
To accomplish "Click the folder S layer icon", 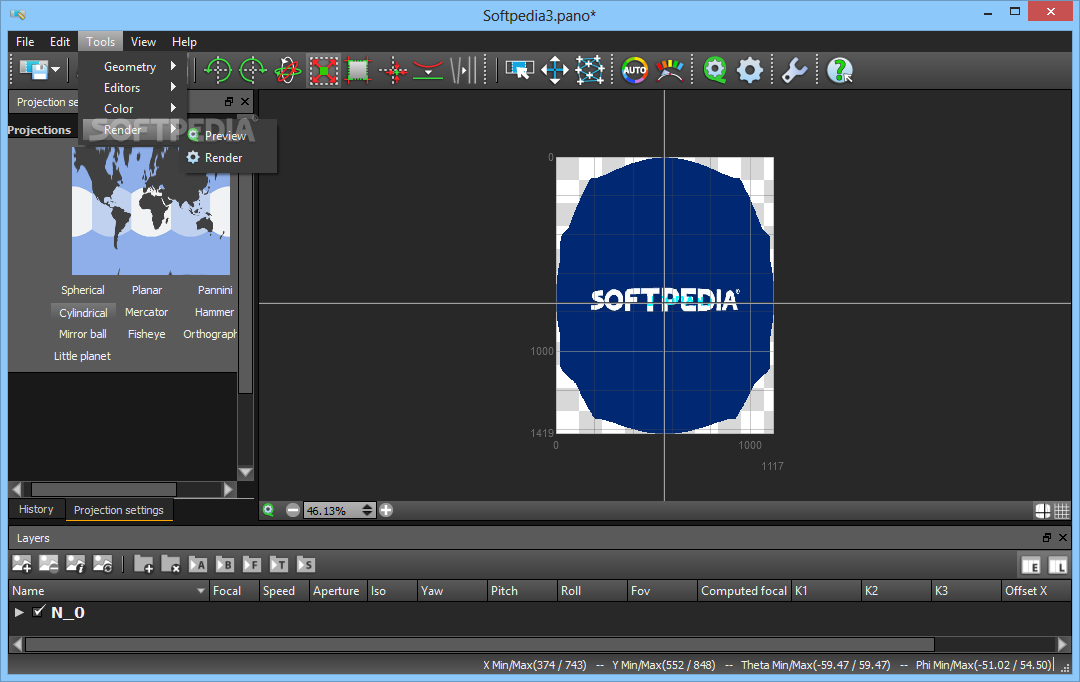I will pyautogui.click(x=305, y=564).
